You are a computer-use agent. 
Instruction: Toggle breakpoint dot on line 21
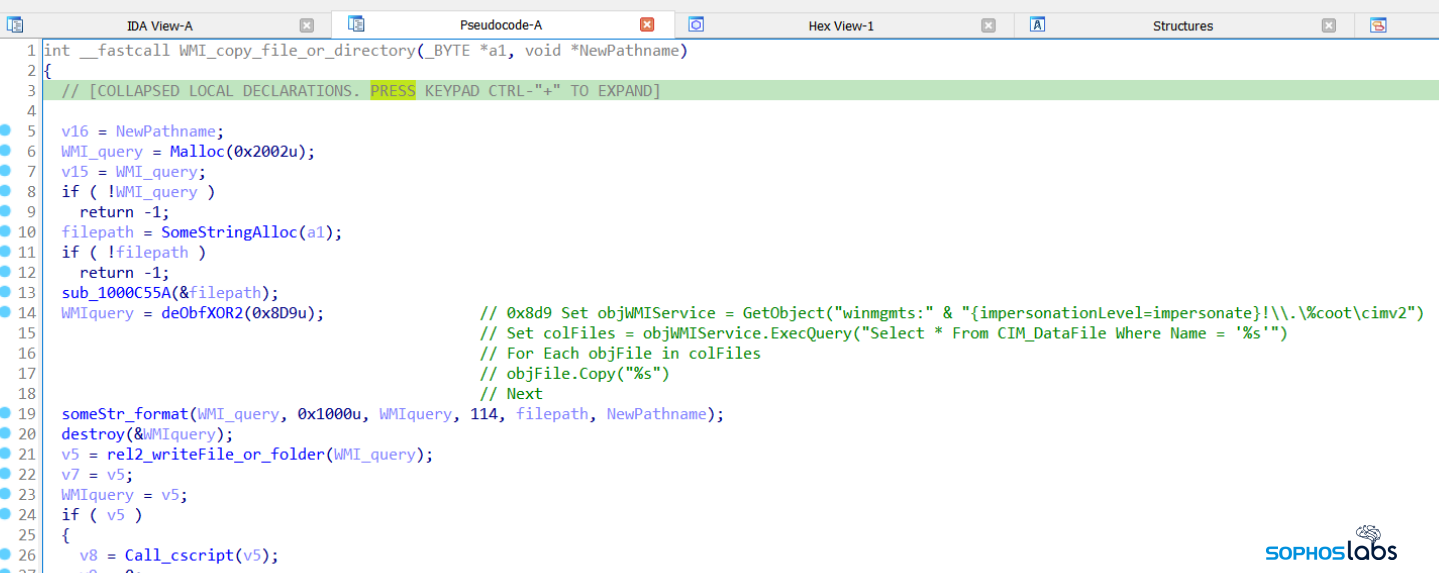click(x=6, y=454)
